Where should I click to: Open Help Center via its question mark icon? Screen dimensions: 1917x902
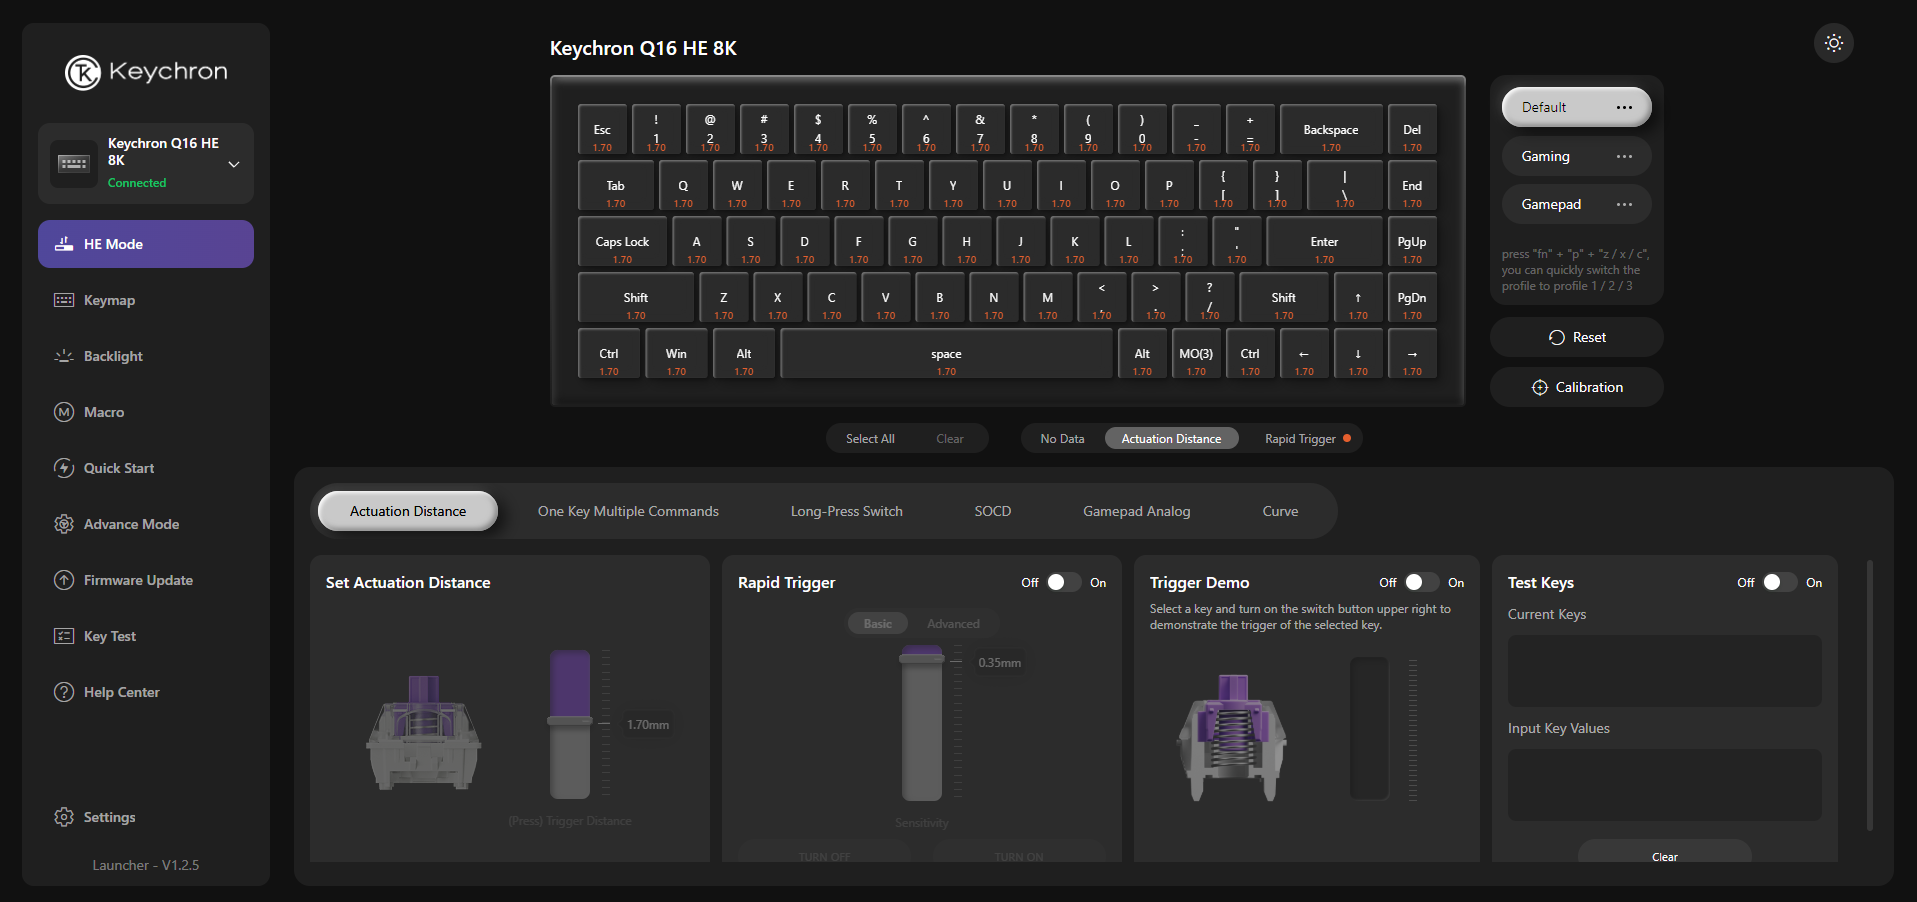[x=64, y=692]
